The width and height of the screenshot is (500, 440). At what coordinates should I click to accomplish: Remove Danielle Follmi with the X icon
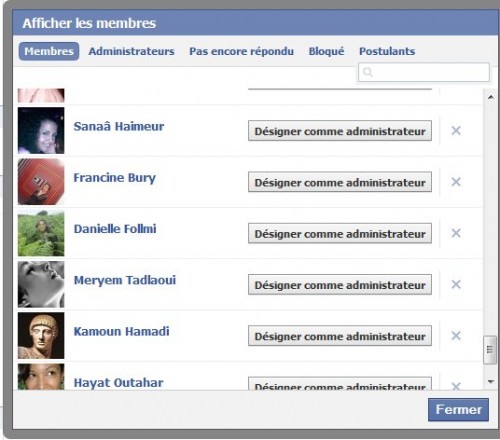click(456, 233)
